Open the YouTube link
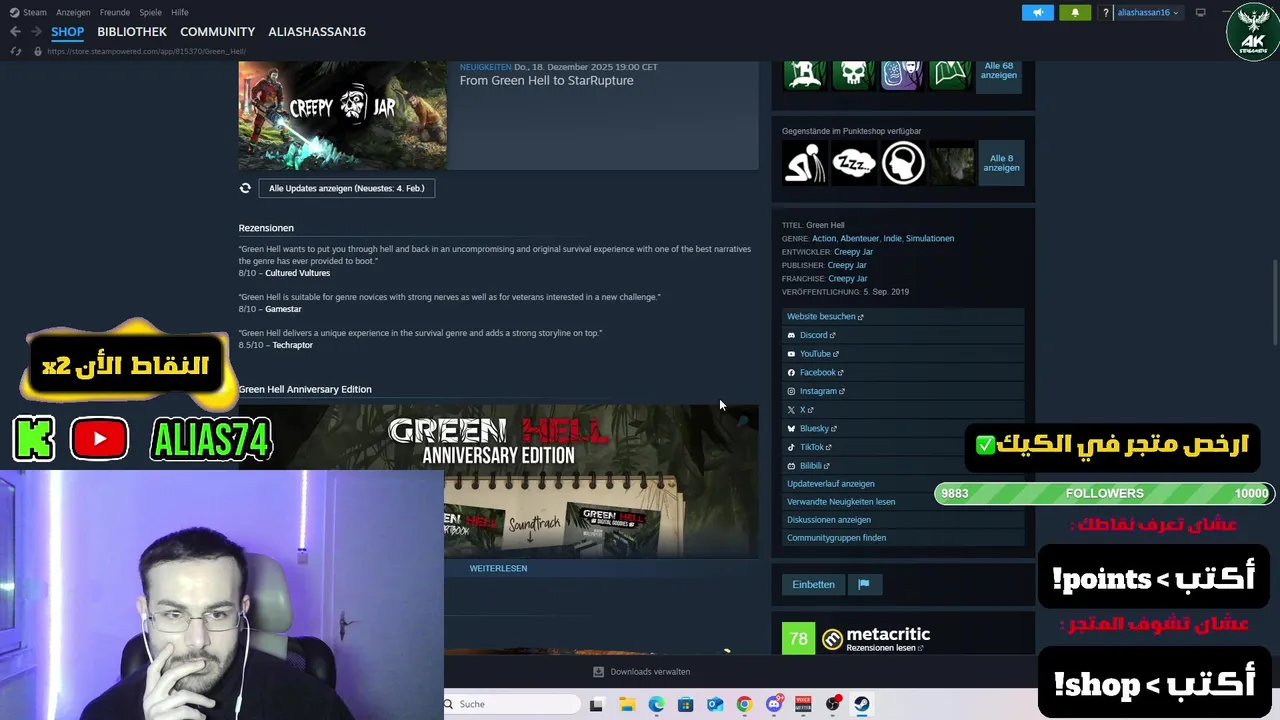 coord(819,354)
